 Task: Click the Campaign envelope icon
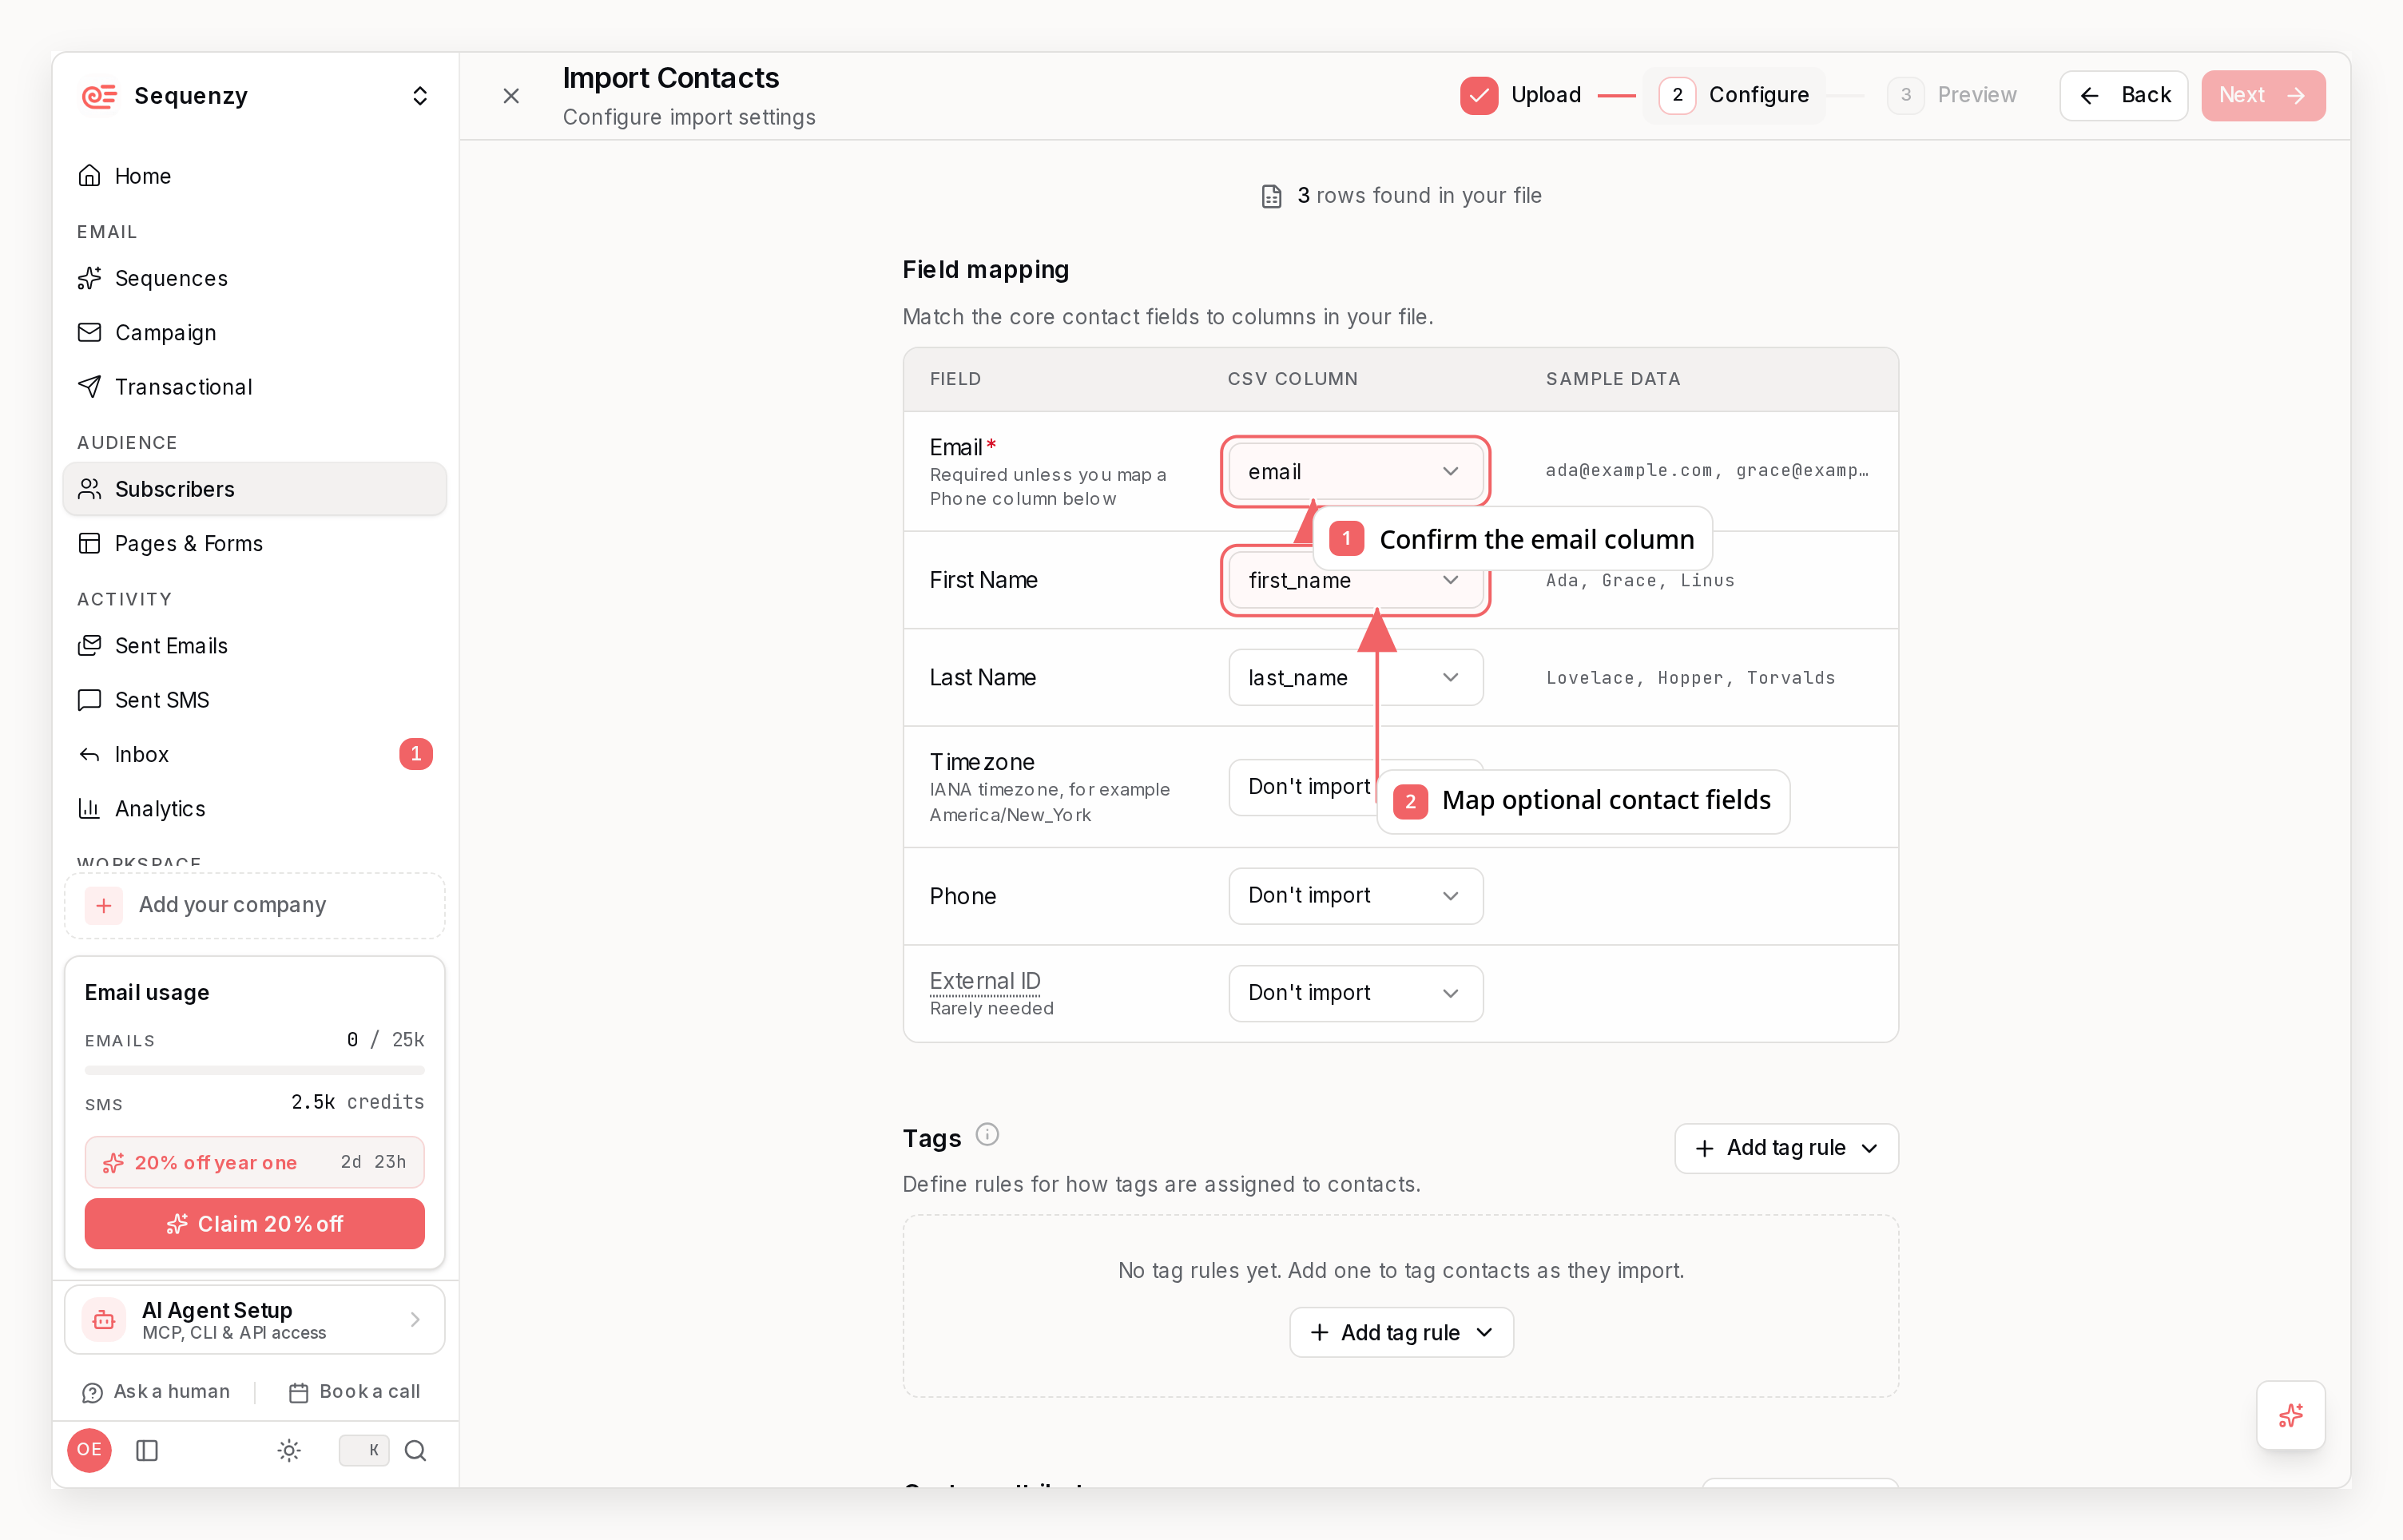pyautogui.click(x=90, y=332)
